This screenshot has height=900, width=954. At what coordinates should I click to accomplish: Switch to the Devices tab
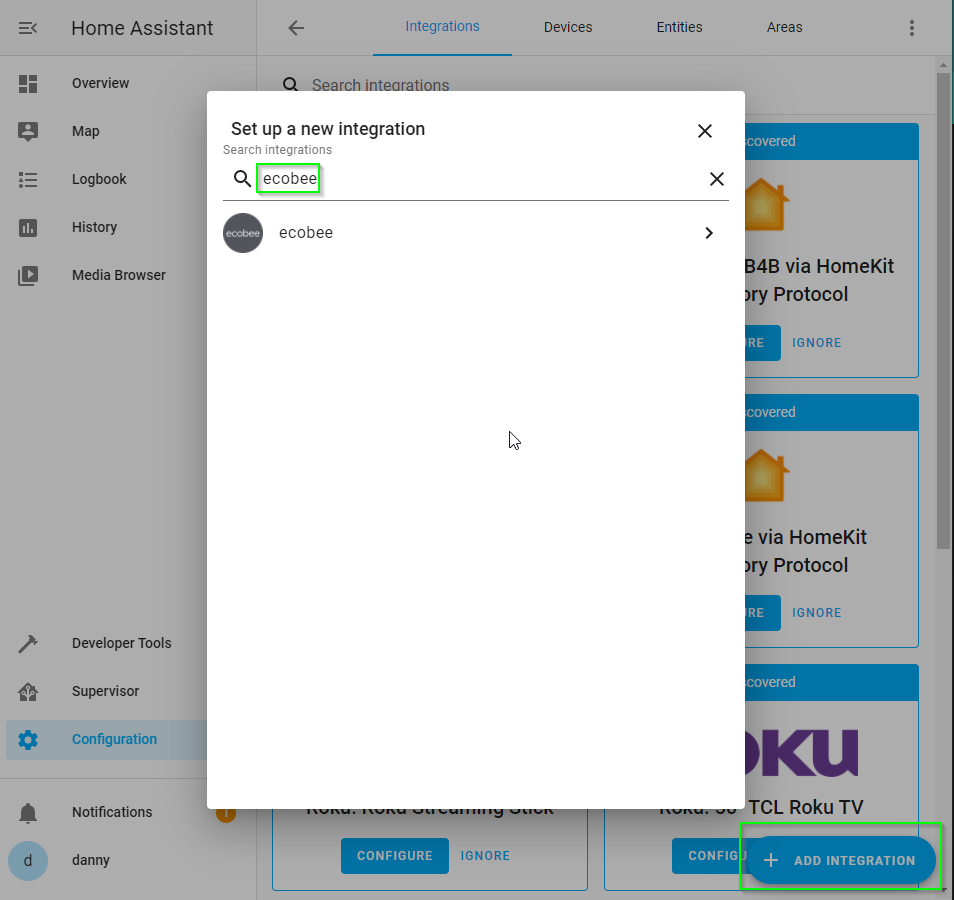click(x=568, y=27)
